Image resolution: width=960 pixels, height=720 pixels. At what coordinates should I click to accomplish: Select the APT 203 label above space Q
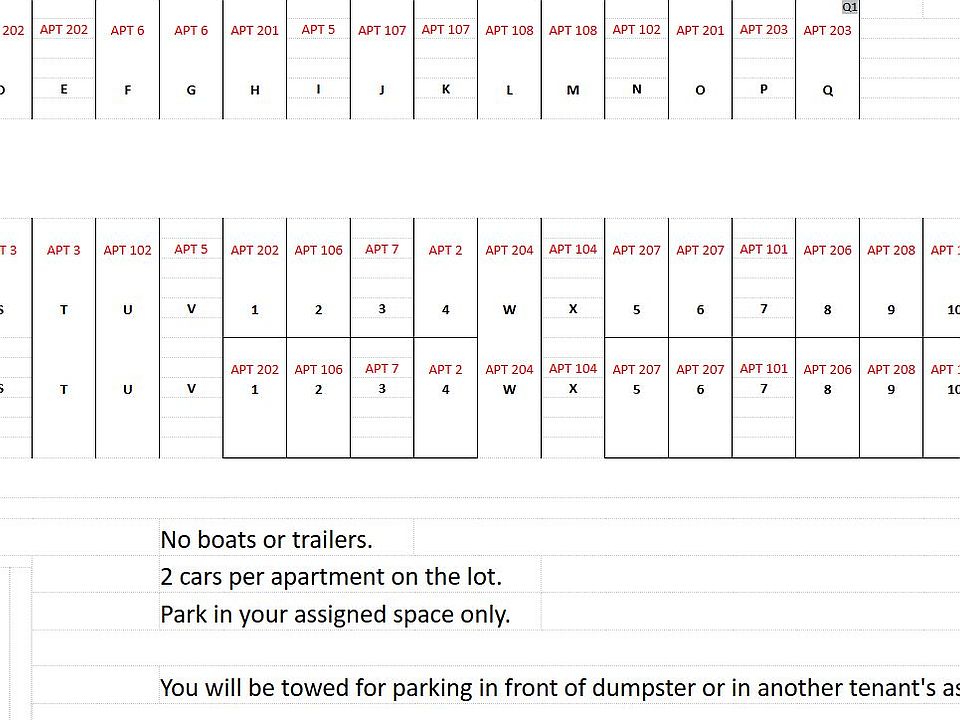click(x=828, y=31)
